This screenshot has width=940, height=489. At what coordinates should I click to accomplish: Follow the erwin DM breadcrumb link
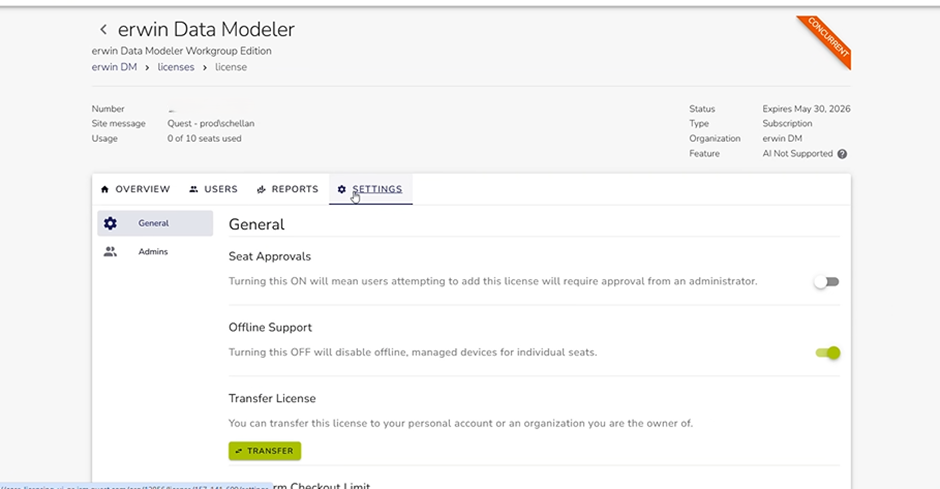click(114, 67)
